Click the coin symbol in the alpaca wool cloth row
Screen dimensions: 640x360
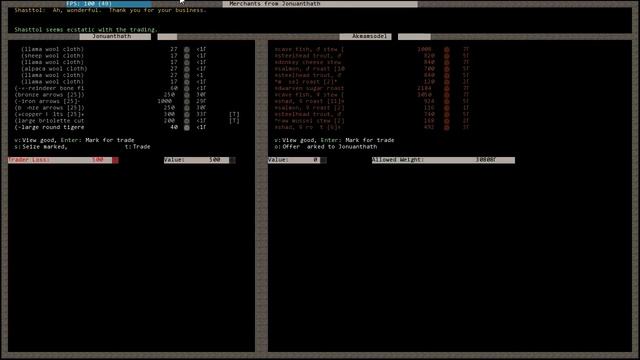(187, 69)
